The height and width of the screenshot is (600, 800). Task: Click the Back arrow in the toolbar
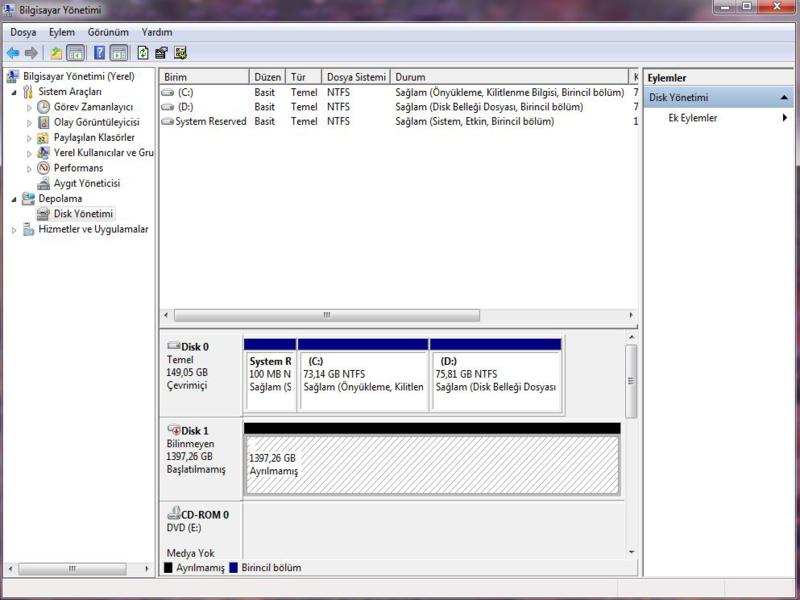pyautogui.click(x=13, y=53)
